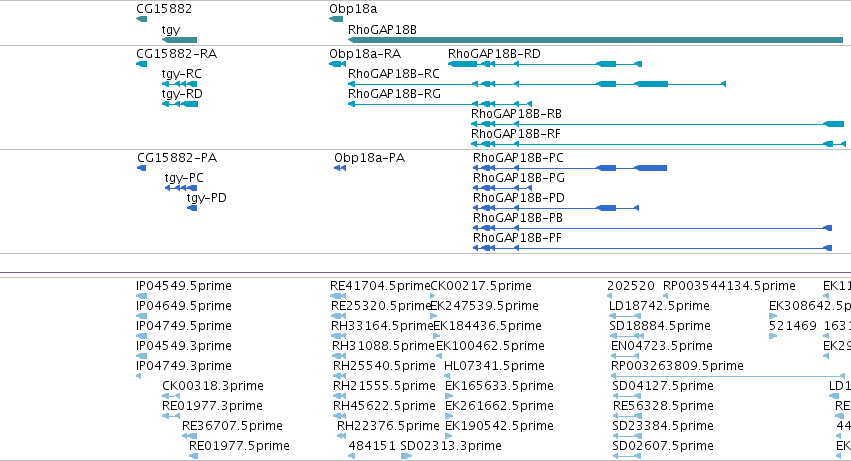Screen dimensions: 851x461
Task: Click the EK184436.5prime EST label
Action: click(x=487, y=326)
